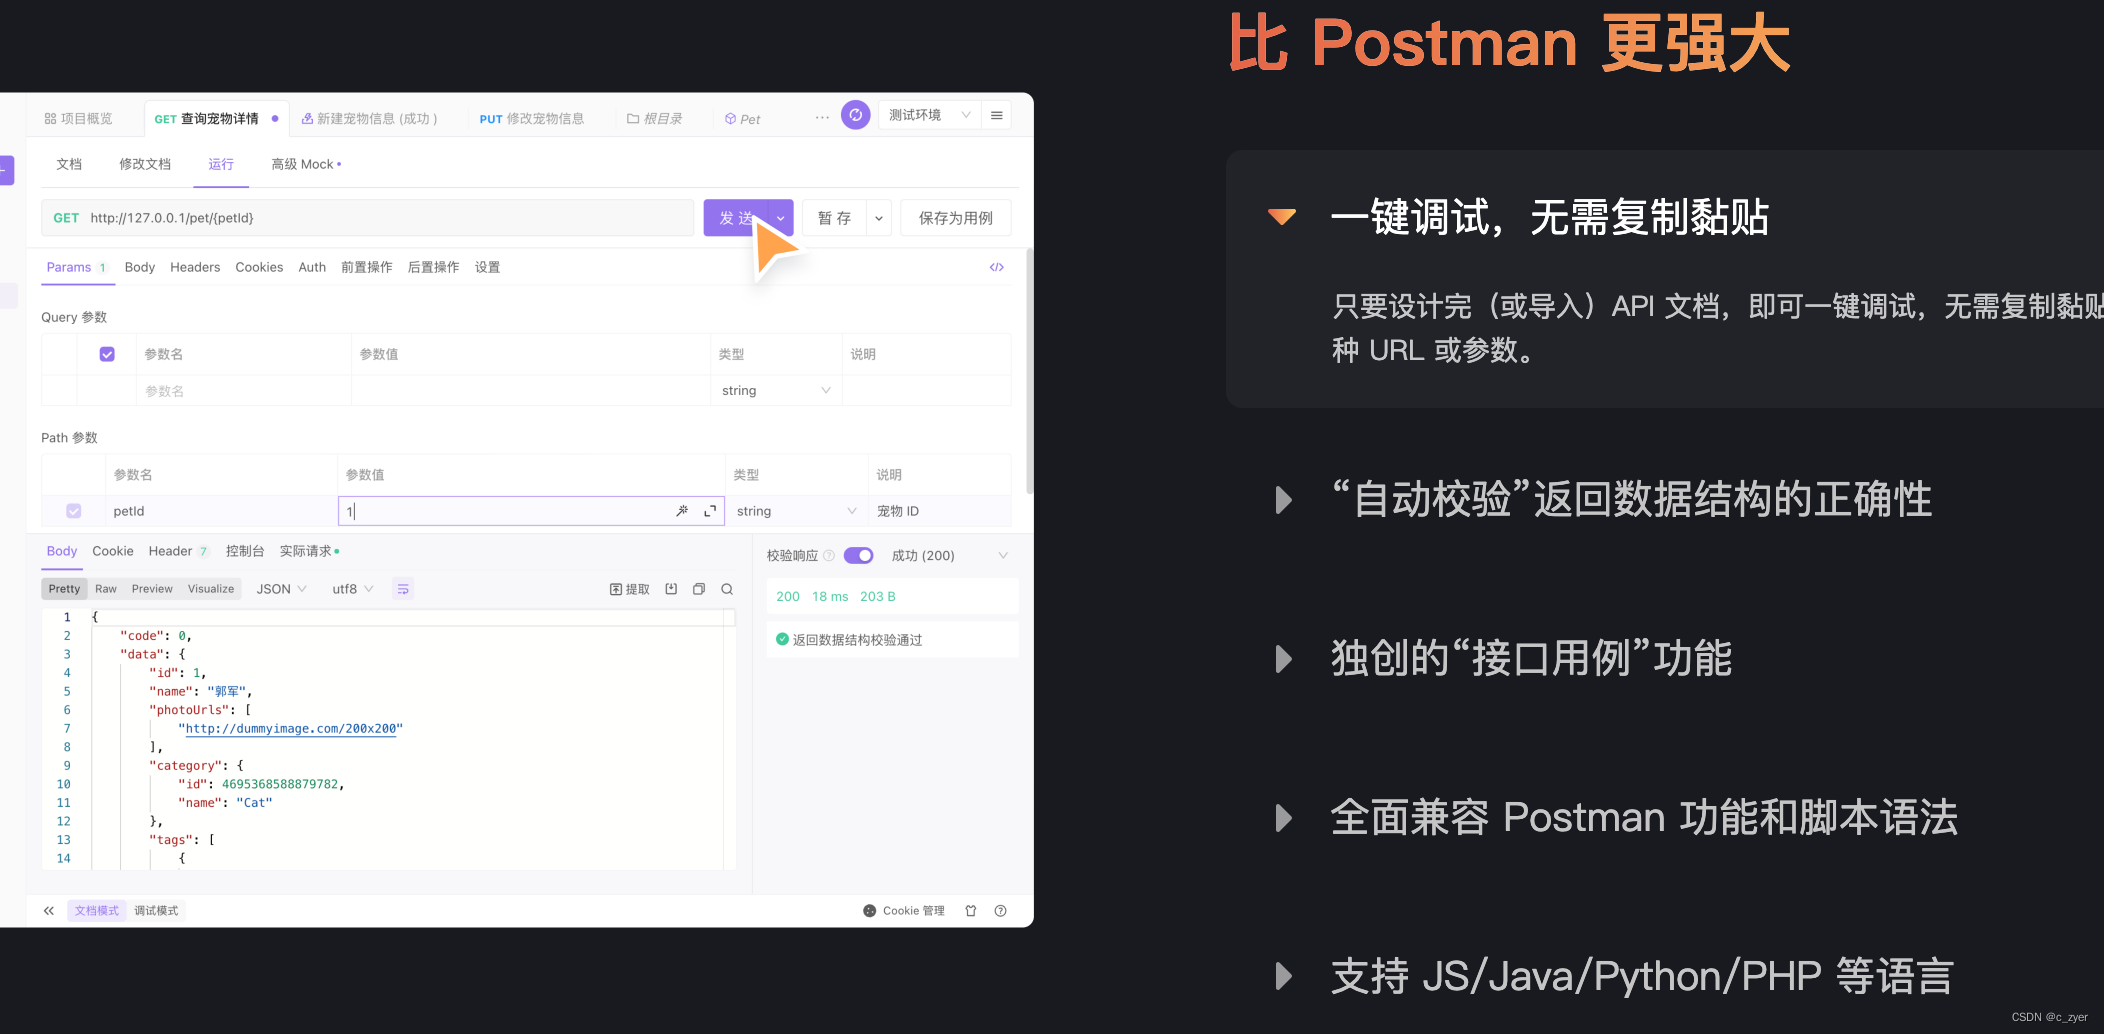
Task: Expand the 全面兼容 Postman section
Action: point(1284,818)
